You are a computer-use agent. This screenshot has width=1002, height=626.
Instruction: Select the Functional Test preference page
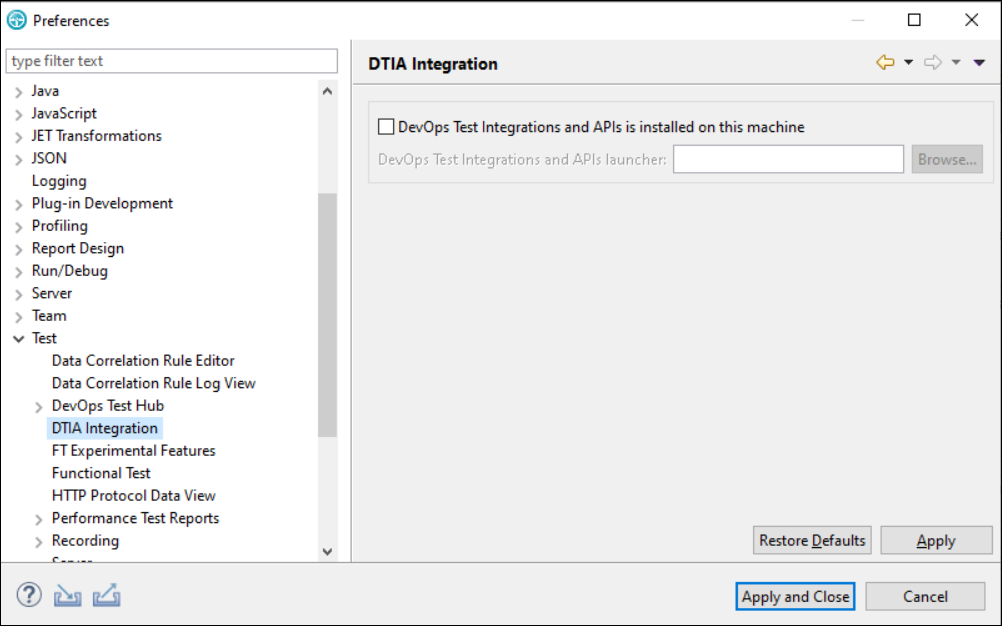click(100, 473)
